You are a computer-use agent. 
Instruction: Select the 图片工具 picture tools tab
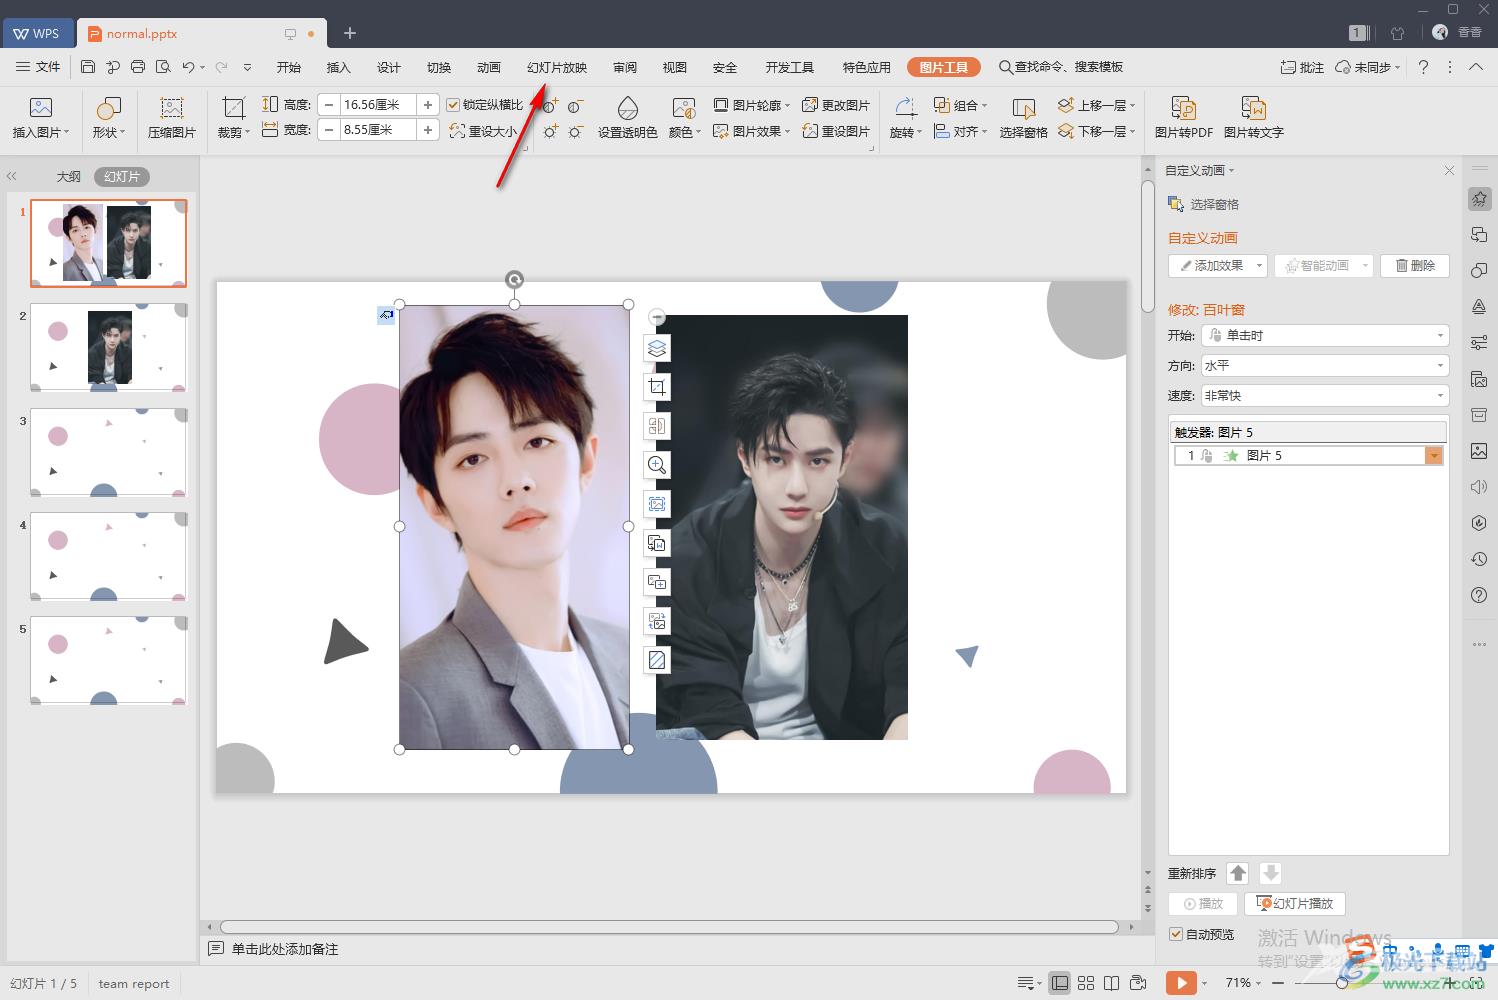coord(944,67)
